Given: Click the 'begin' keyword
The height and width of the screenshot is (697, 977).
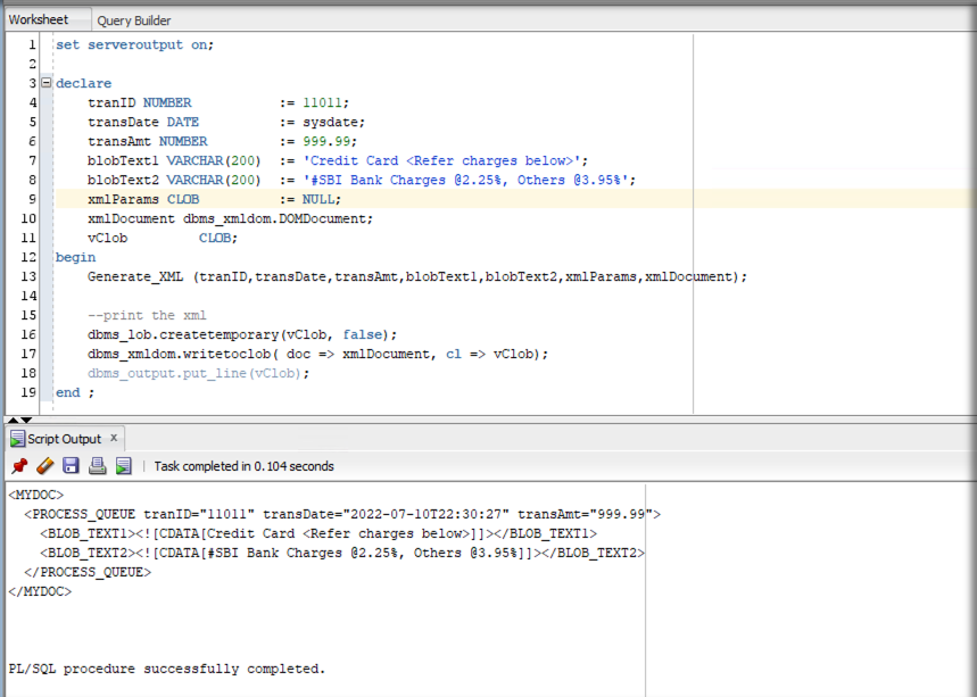Looking at the screenshot, I should point(75,257).
